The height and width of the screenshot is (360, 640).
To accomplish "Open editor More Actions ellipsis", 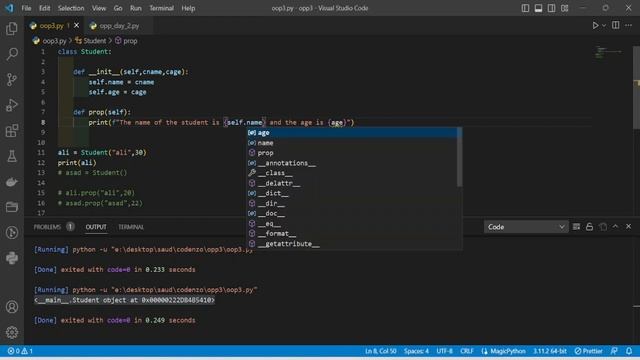I will click(x=629, y=25).
